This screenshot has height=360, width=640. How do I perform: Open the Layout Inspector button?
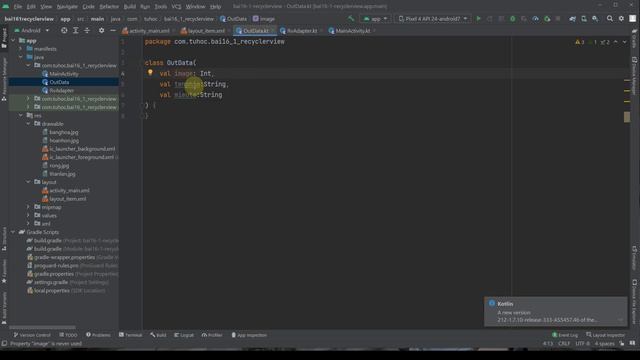(x=606, y=335)
